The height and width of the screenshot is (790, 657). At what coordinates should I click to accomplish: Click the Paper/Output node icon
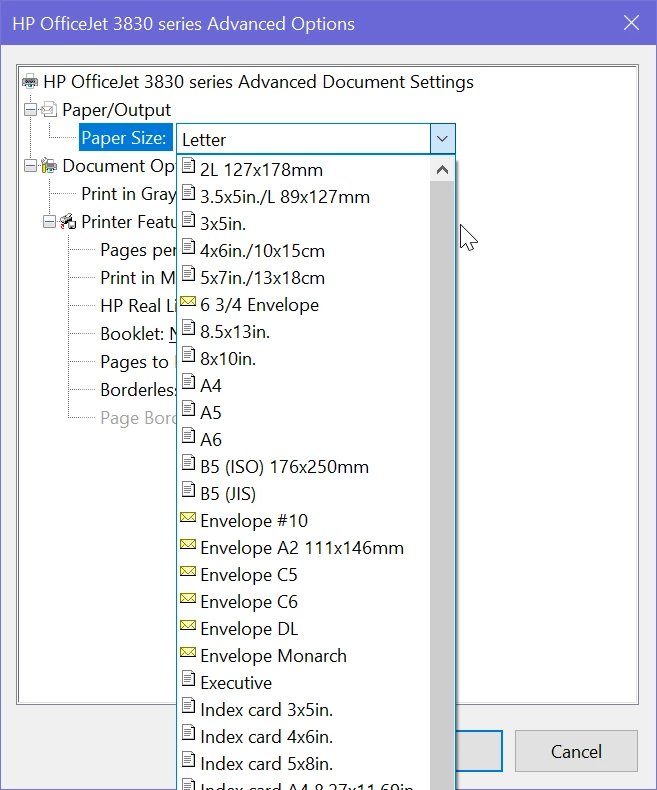point(49,109)
